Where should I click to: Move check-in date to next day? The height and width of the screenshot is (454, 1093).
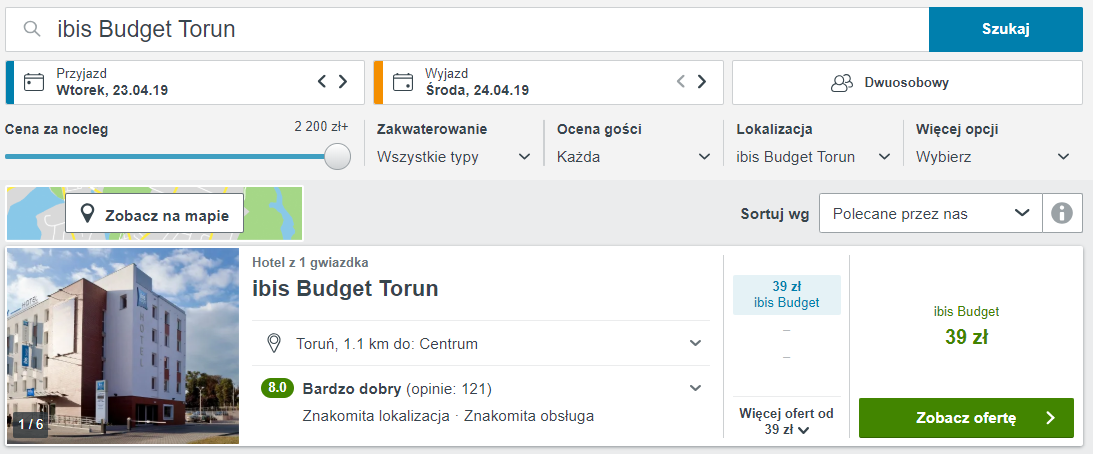coord(343,82)
